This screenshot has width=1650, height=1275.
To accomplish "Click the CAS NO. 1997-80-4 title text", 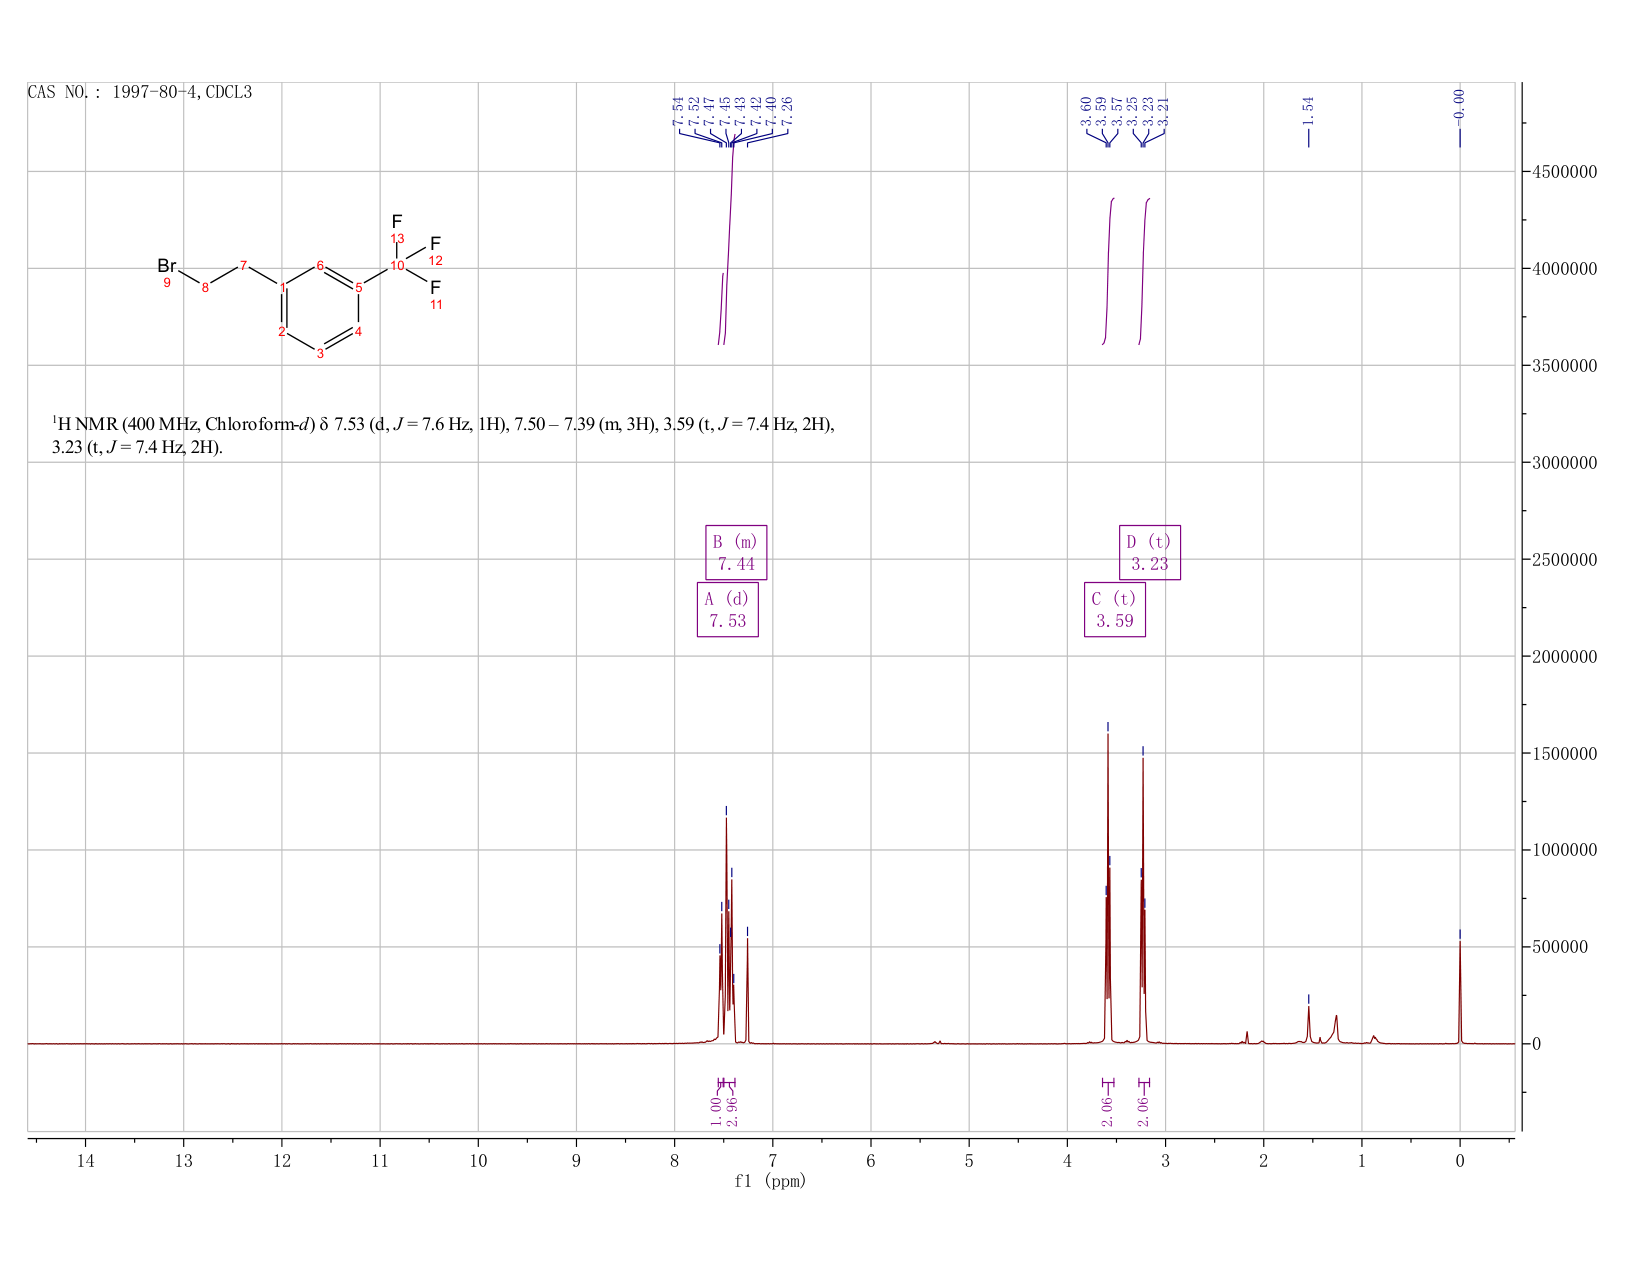I will [x=140, y=92].
